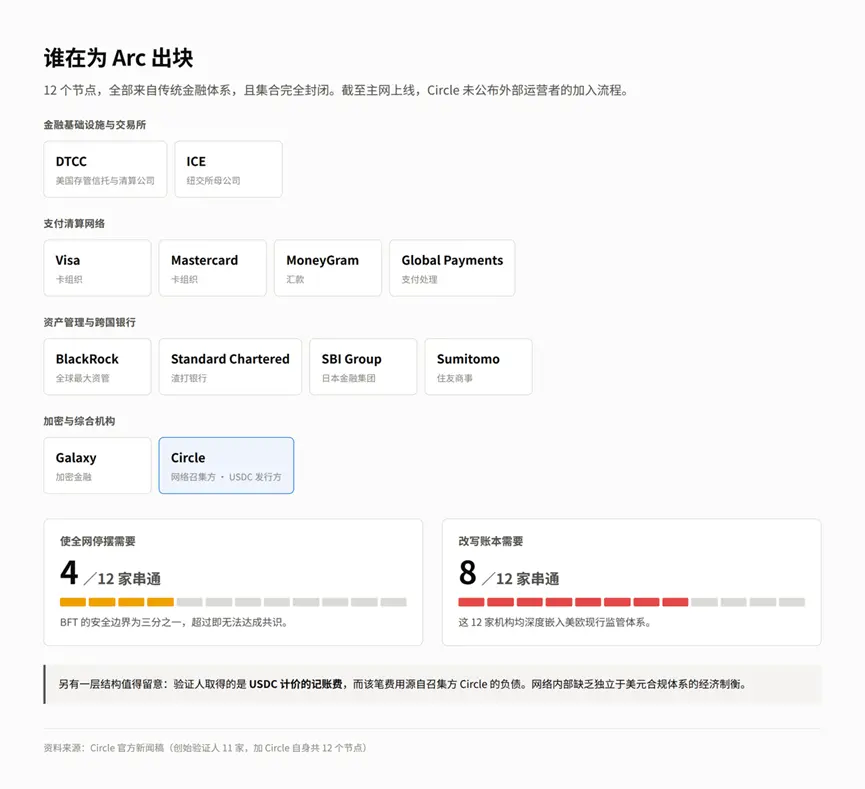Select the ICE card
865x789 pixels.
pos(228,169)
